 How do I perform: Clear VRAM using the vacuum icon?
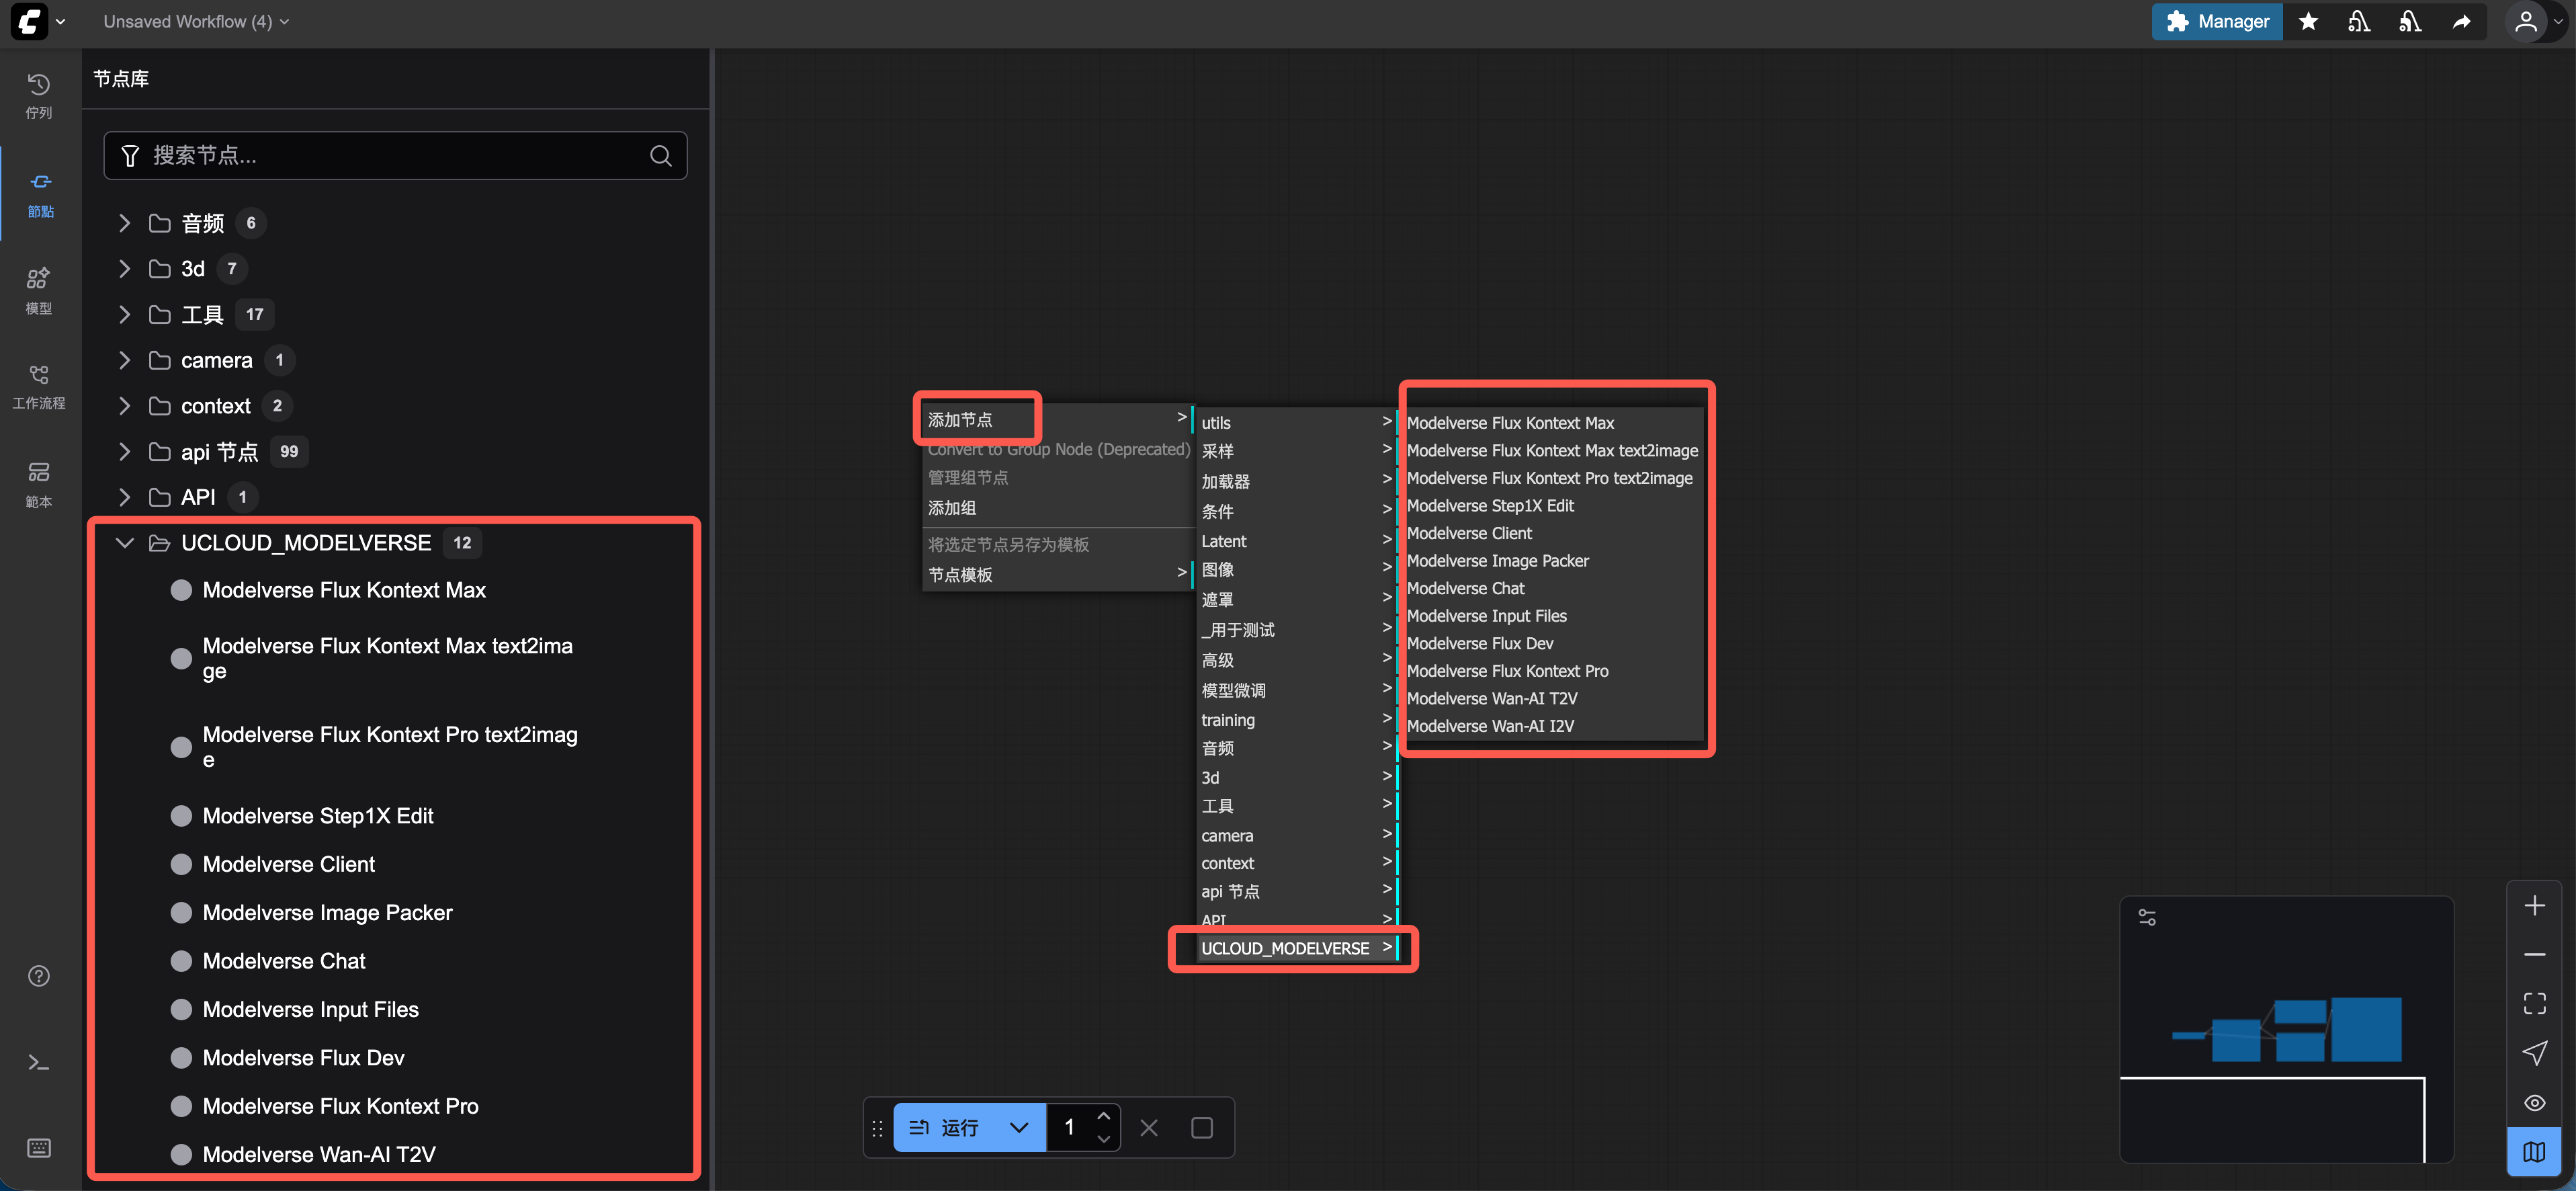click(2359, 21)
